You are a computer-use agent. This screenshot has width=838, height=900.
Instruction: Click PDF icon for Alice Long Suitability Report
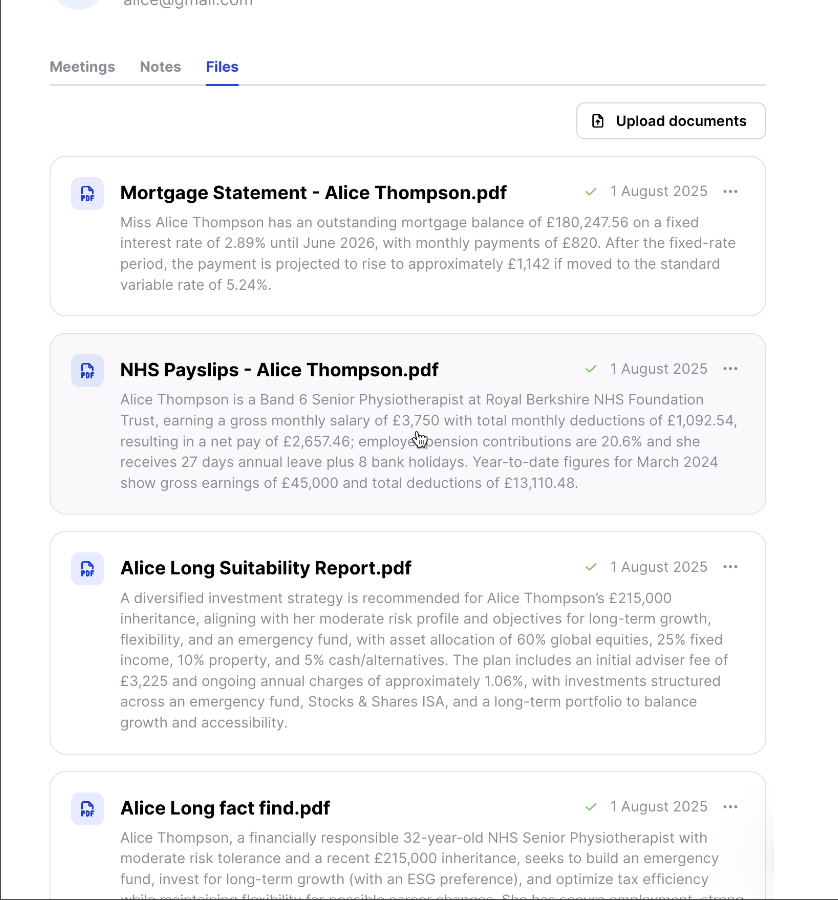87,568
